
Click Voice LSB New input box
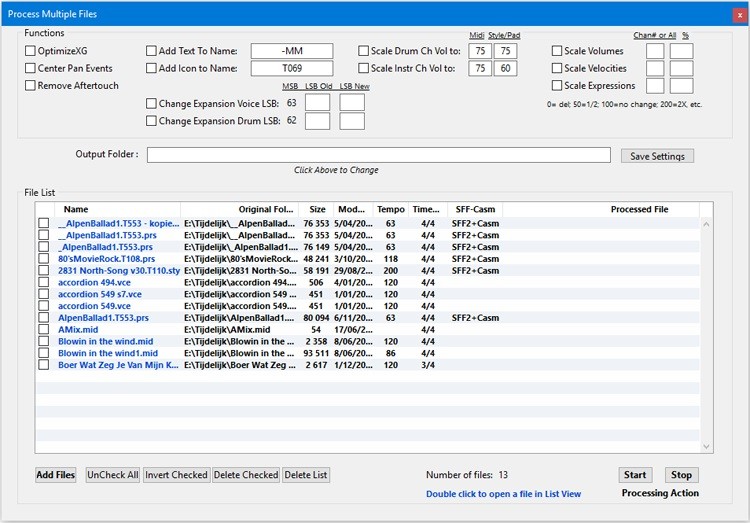click(352, 102)
